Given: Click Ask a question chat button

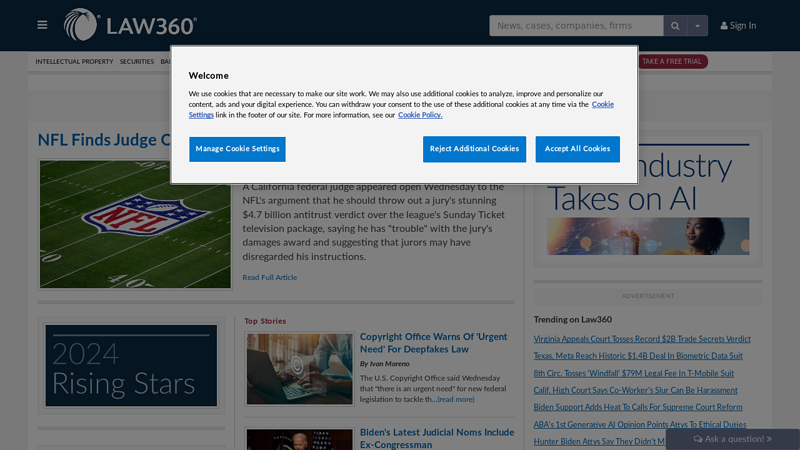Looking at the screenshot, I should tap(733, 439).
